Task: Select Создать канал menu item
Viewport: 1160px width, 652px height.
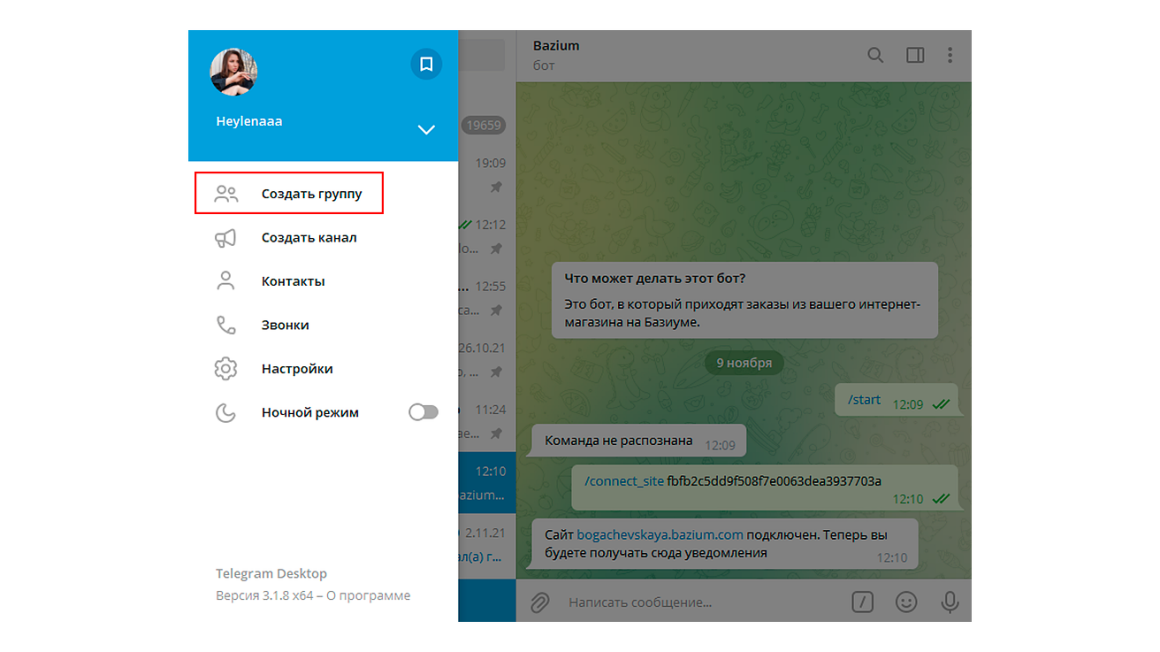Action: [323, 238]
